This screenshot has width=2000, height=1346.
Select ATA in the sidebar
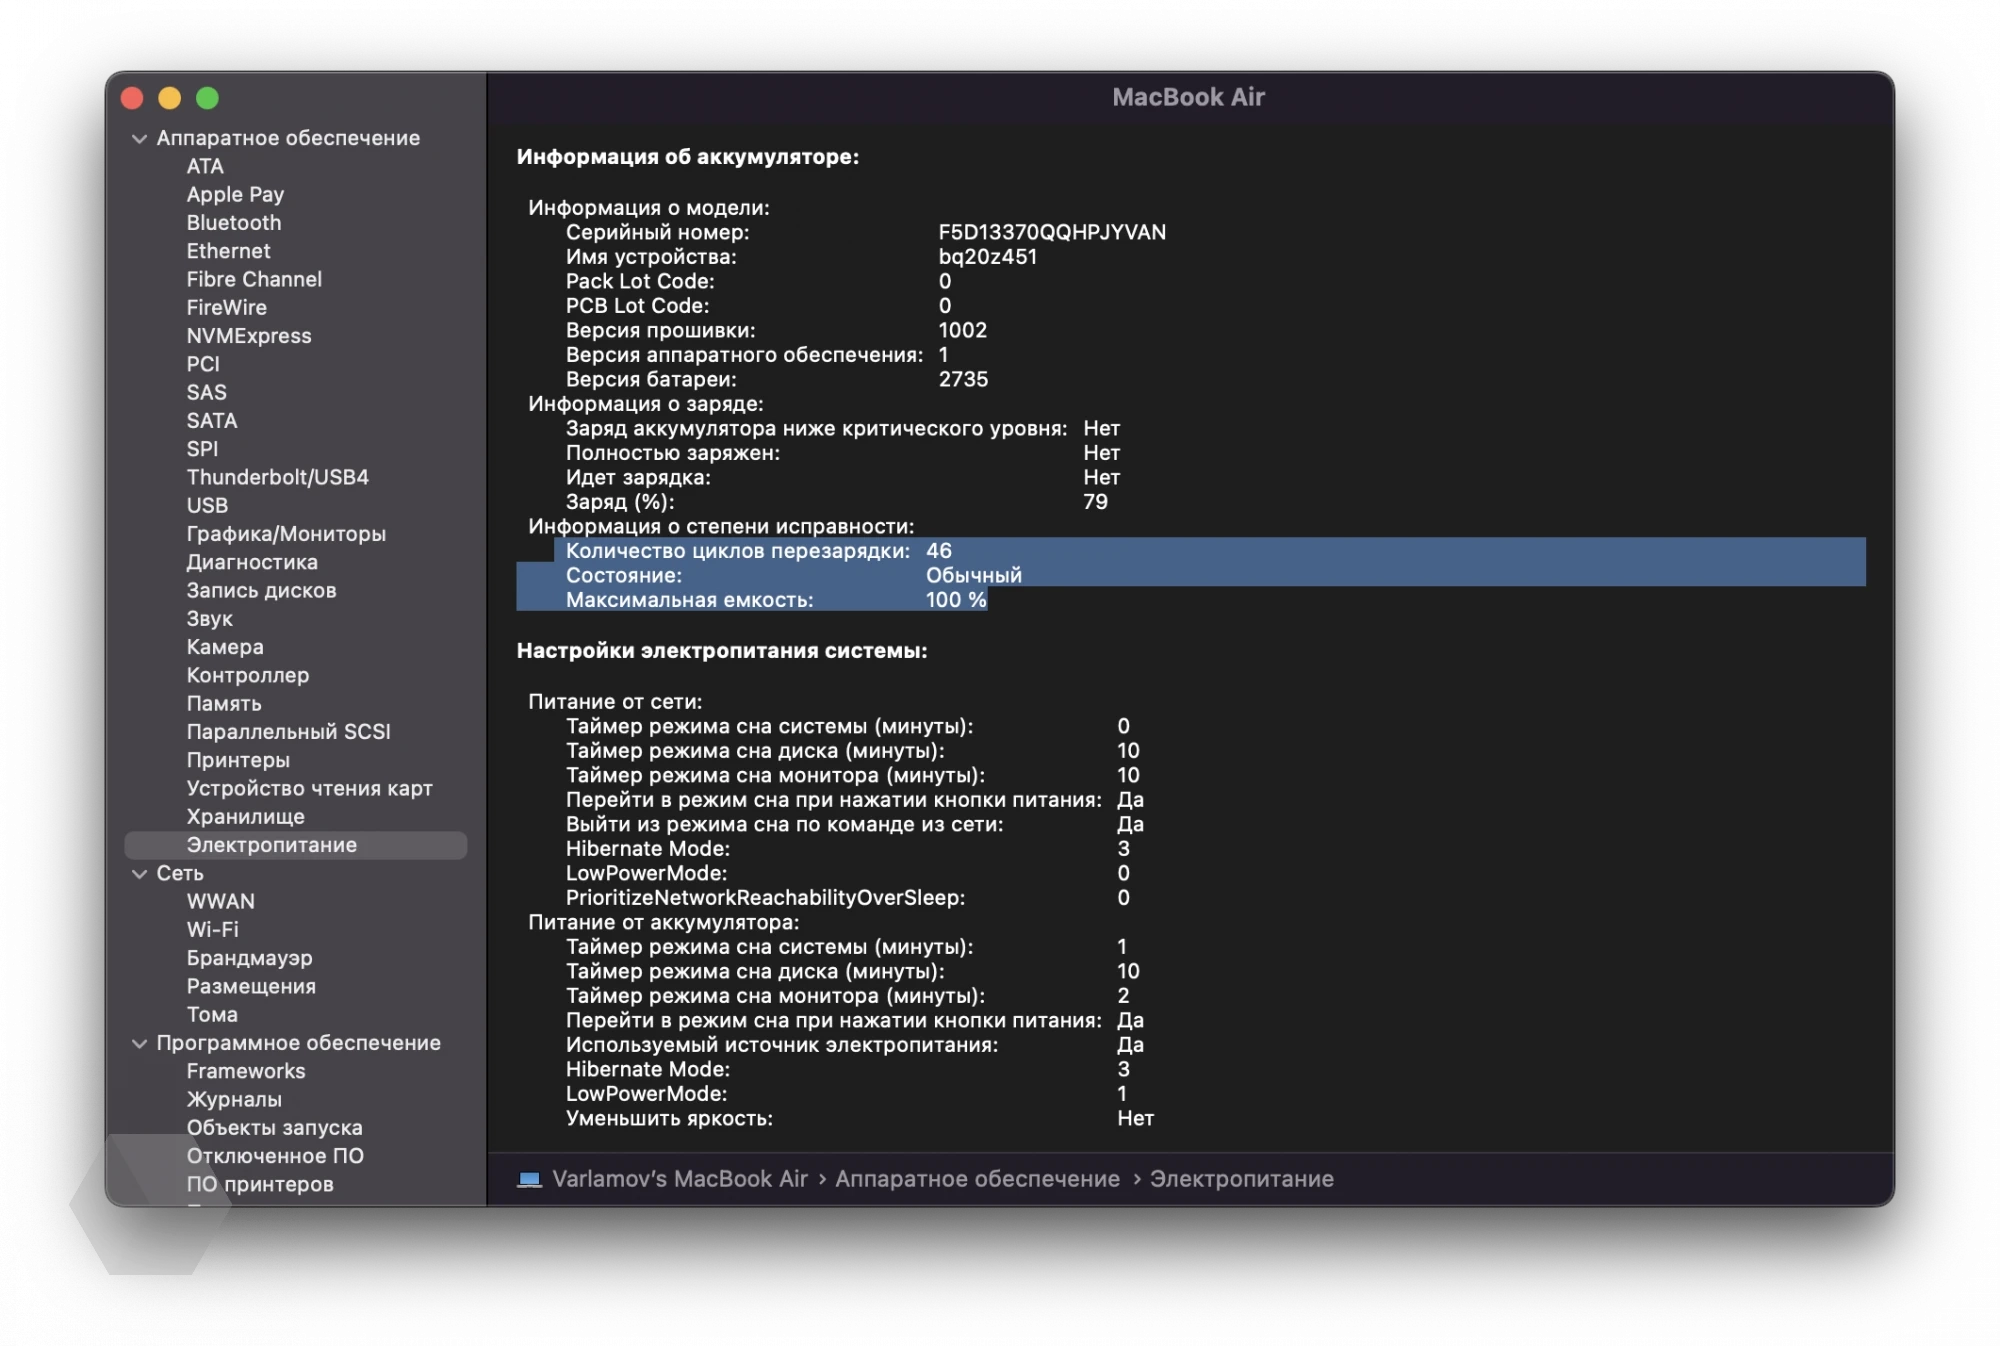205,166
